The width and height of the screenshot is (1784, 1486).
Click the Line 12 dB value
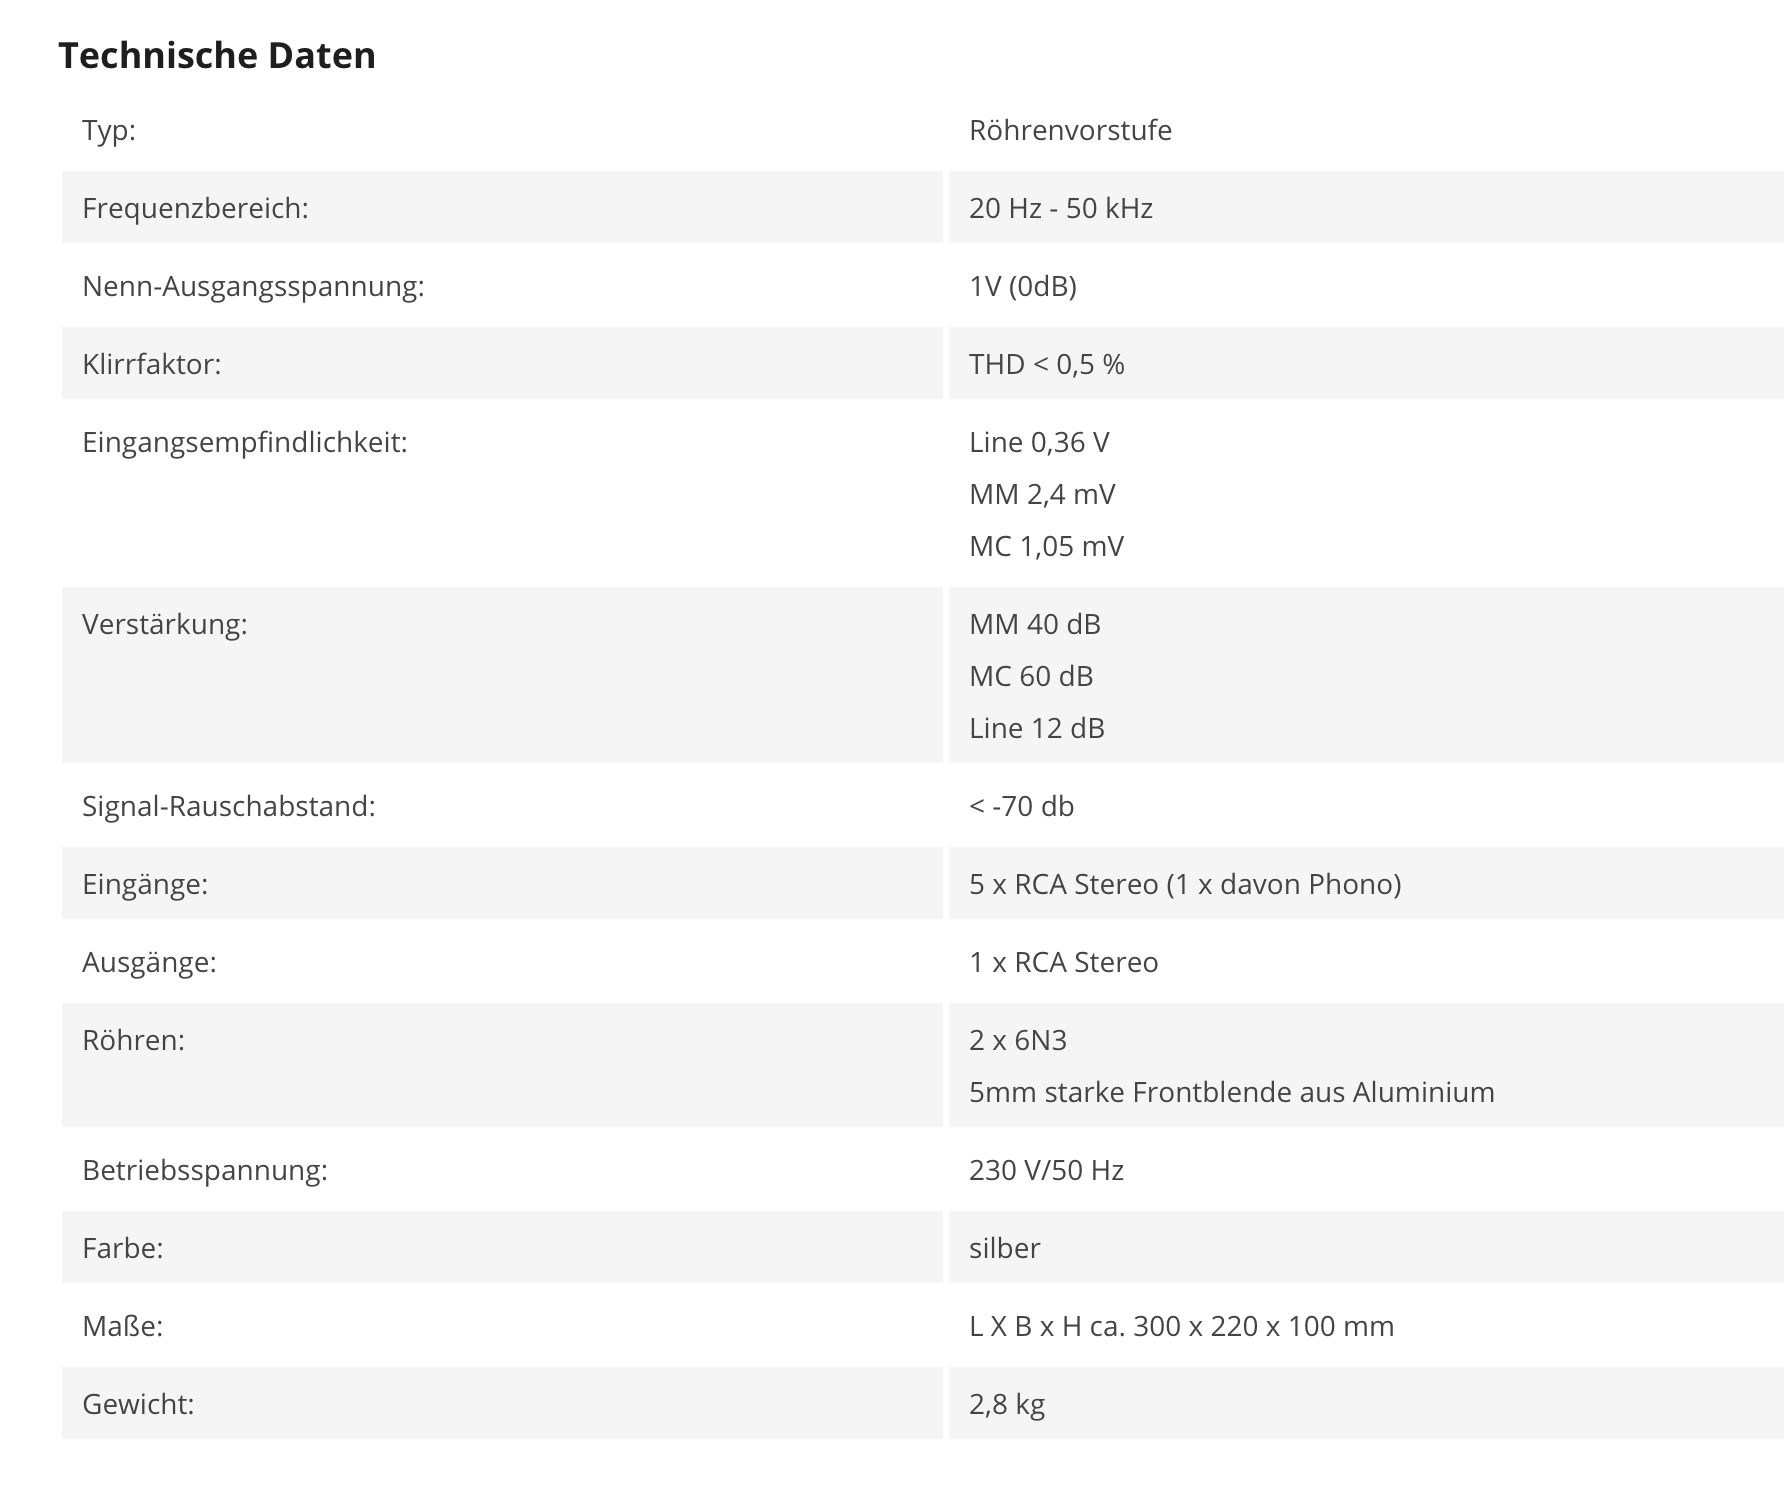tap(1037, 728)
